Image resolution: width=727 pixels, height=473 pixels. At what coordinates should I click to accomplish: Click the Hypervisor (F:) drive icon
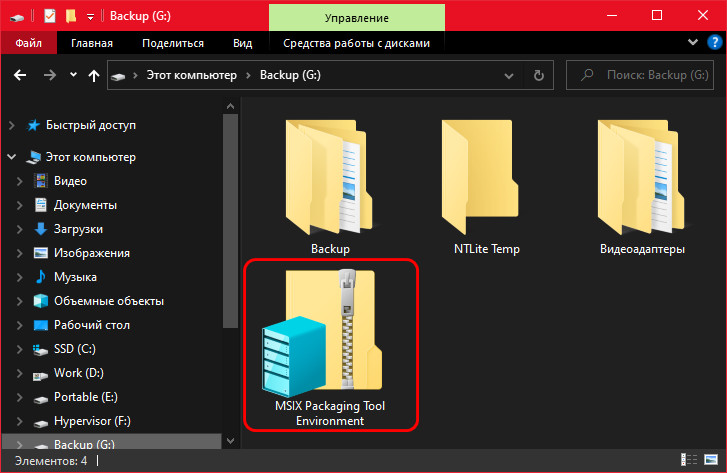(41, 422)
